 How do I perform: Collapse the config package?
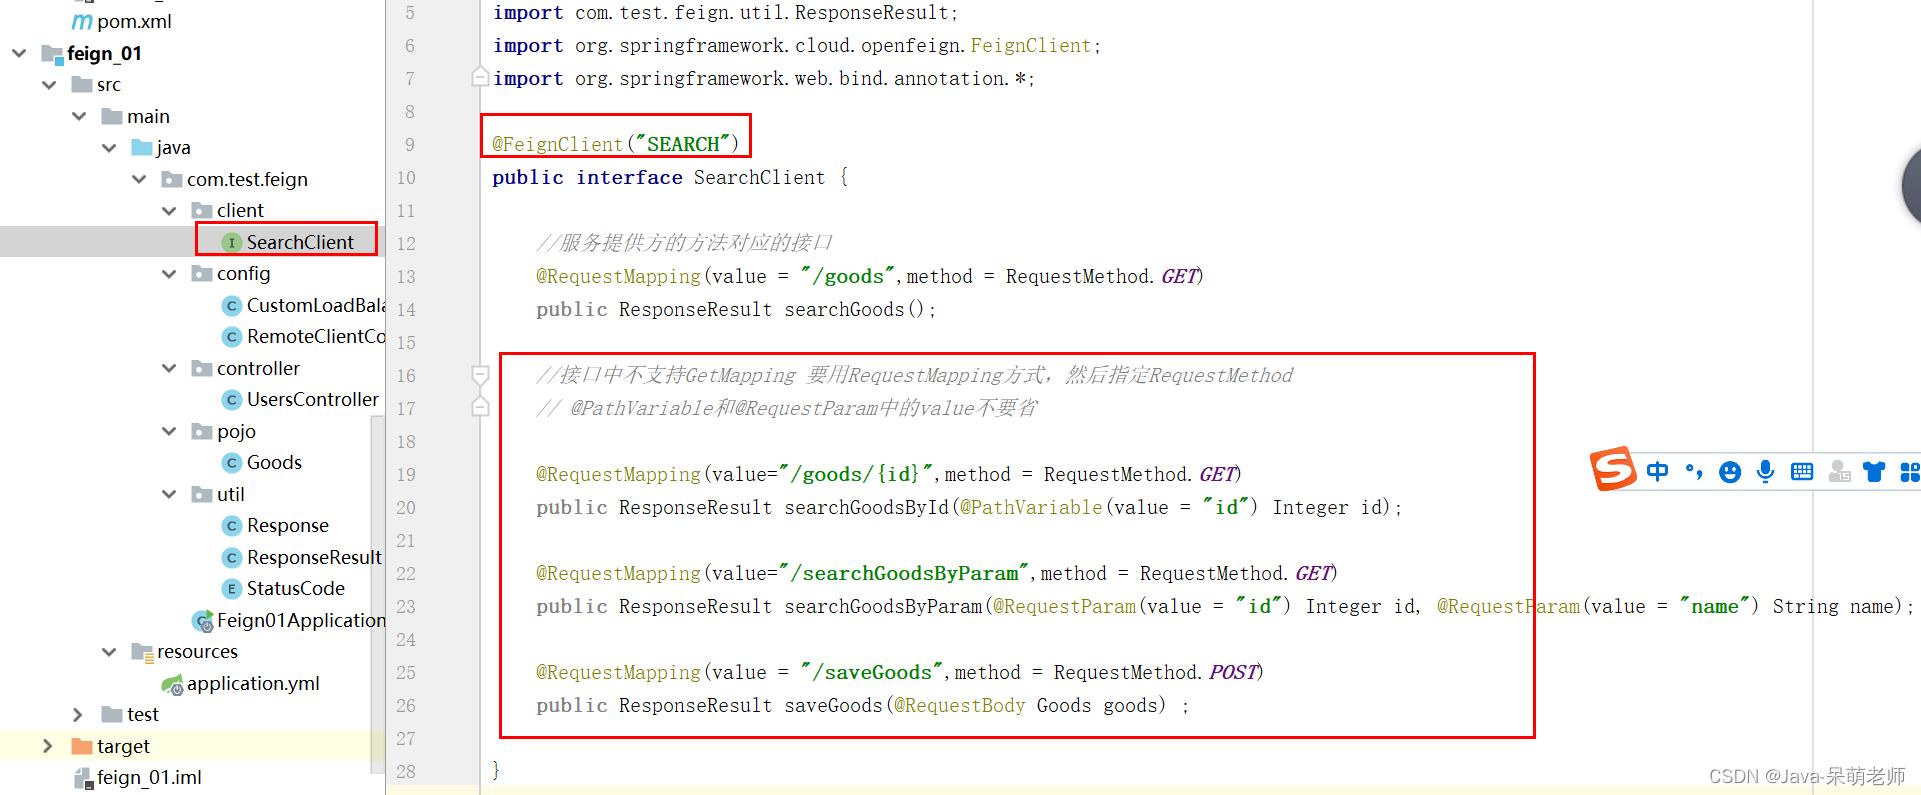tap(169, 274)
